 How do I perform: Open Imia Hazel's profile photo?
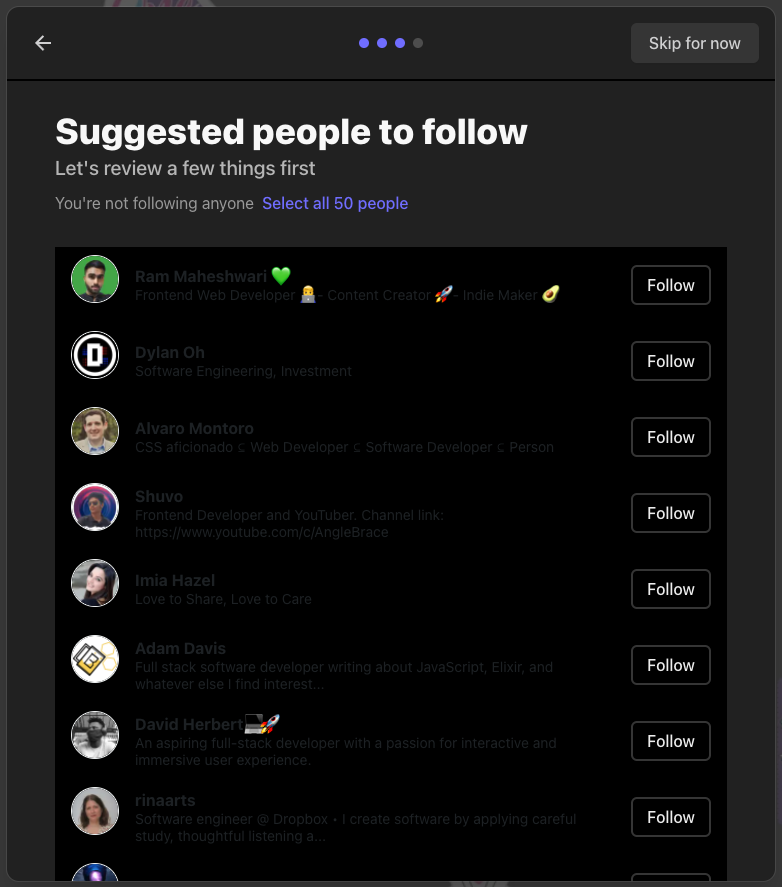pos(95,583)
